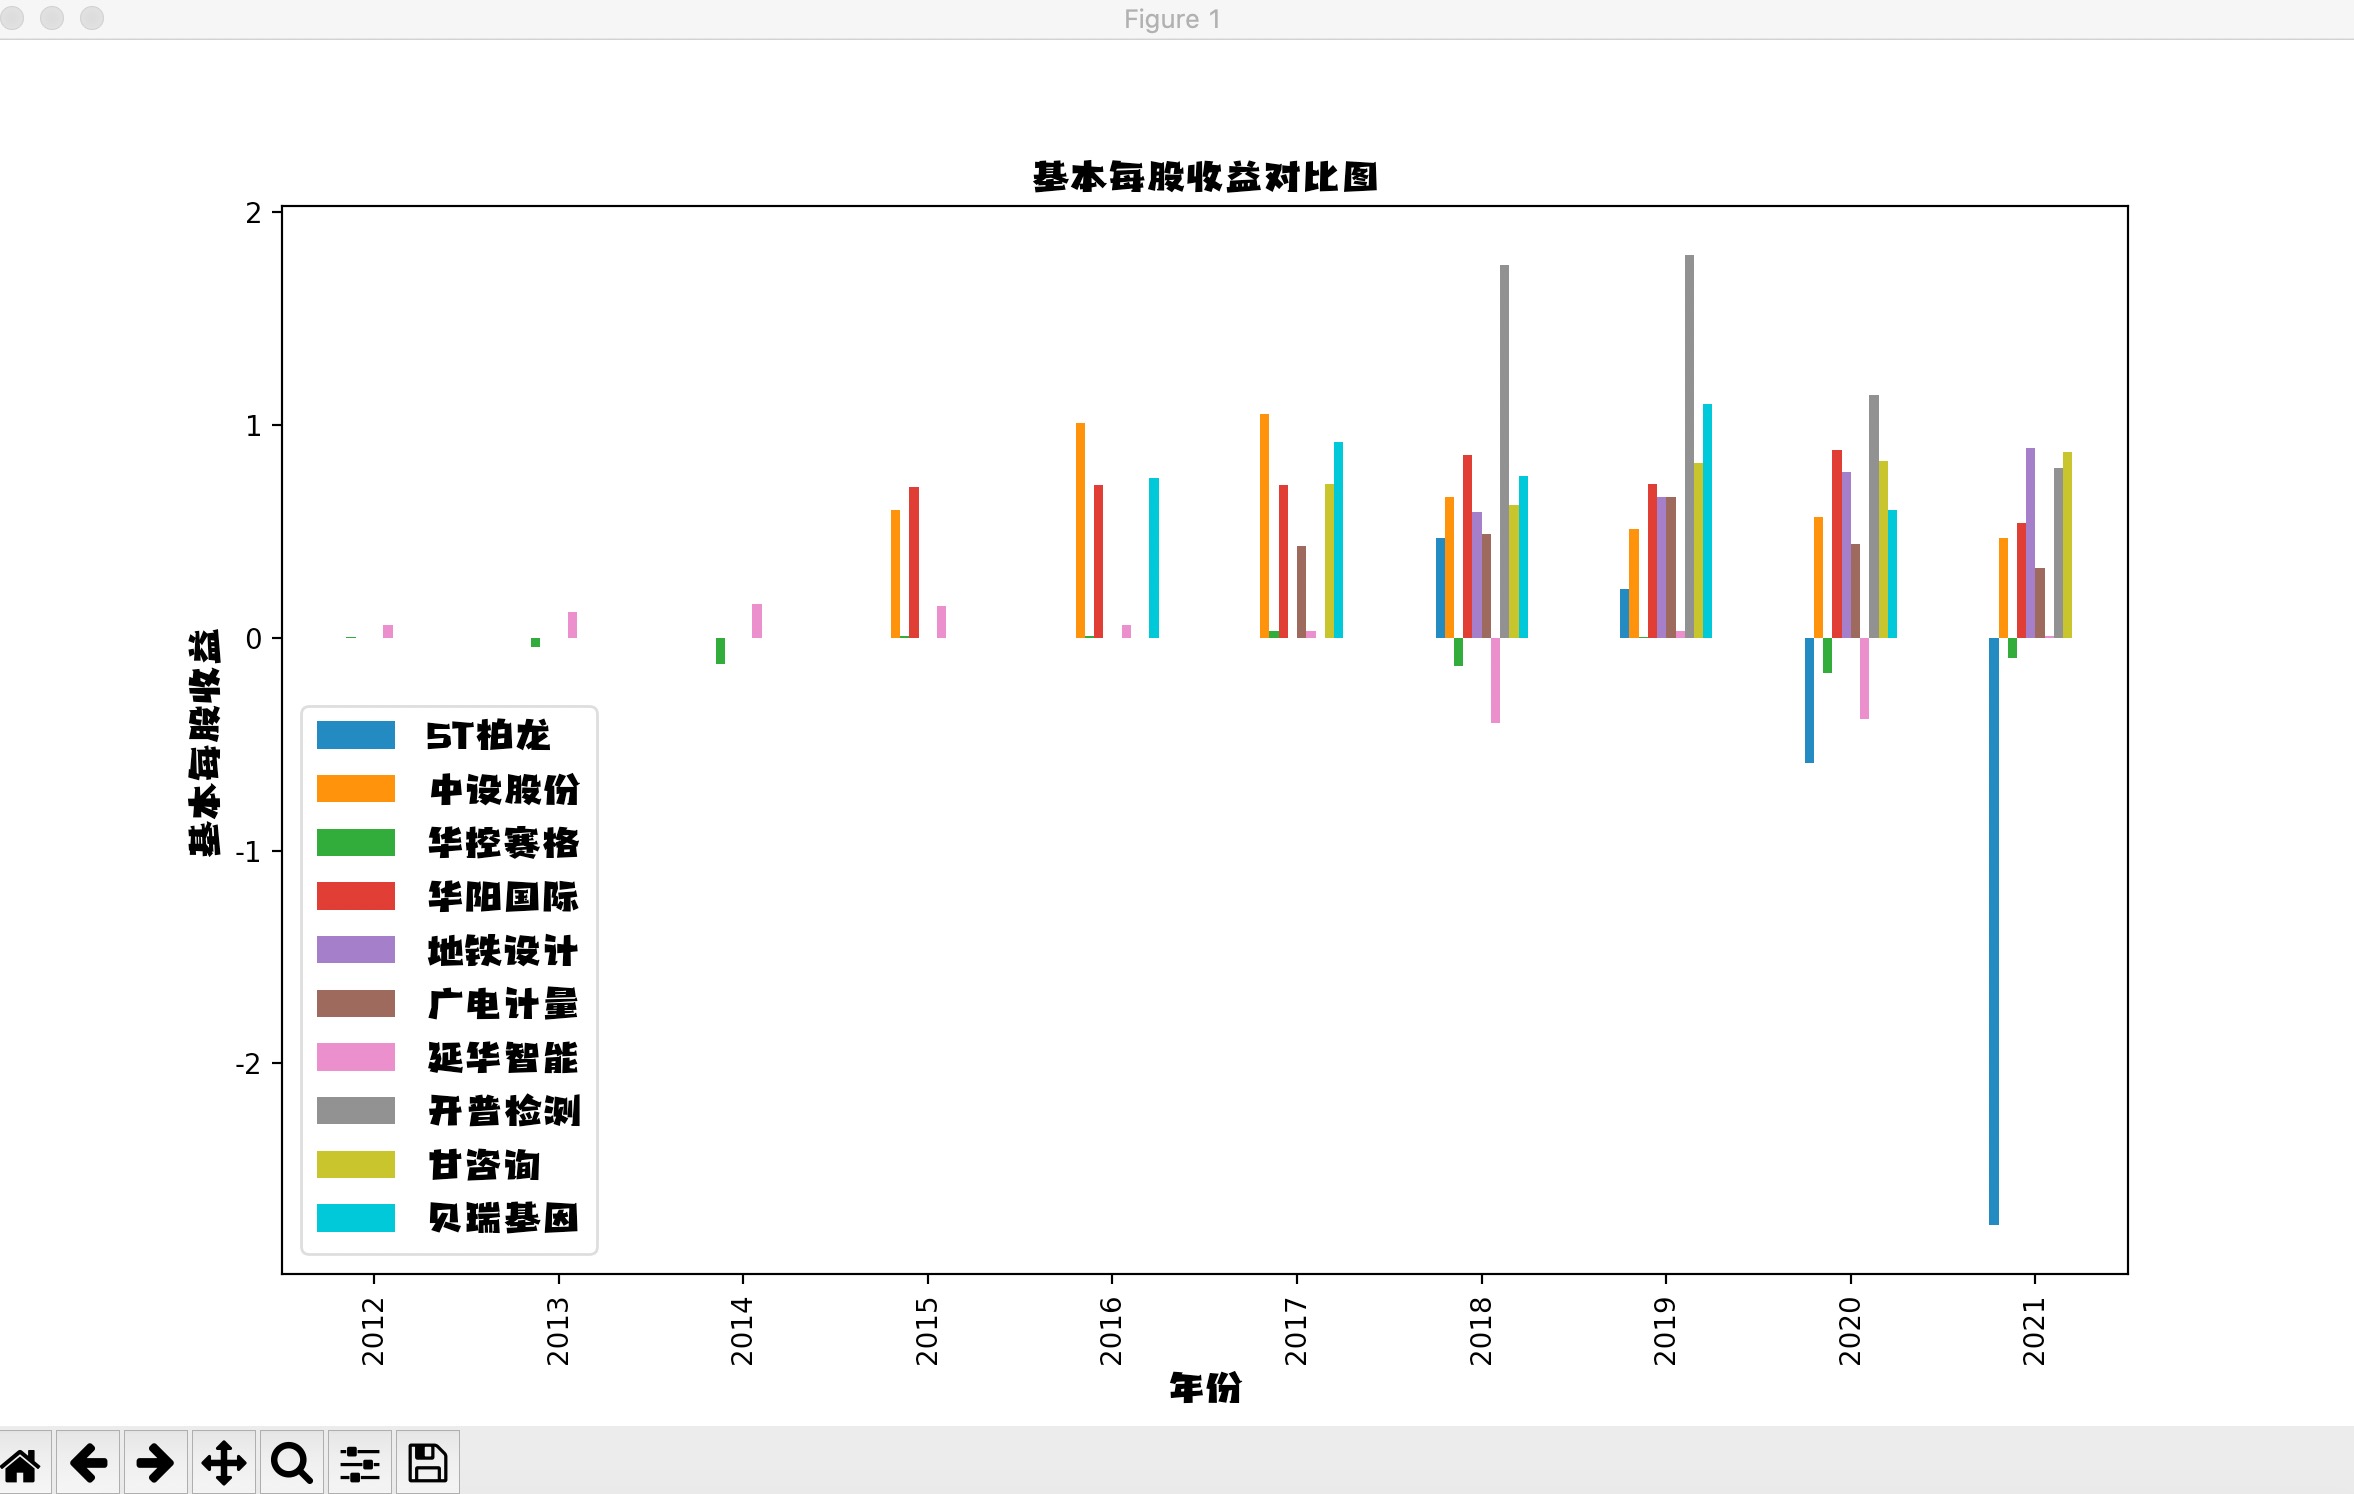Image resolution: width=2354 pixels, height=1494 pixels.
Task: Click the 地铁设计 legend label
Action: [x=504, y=950]
